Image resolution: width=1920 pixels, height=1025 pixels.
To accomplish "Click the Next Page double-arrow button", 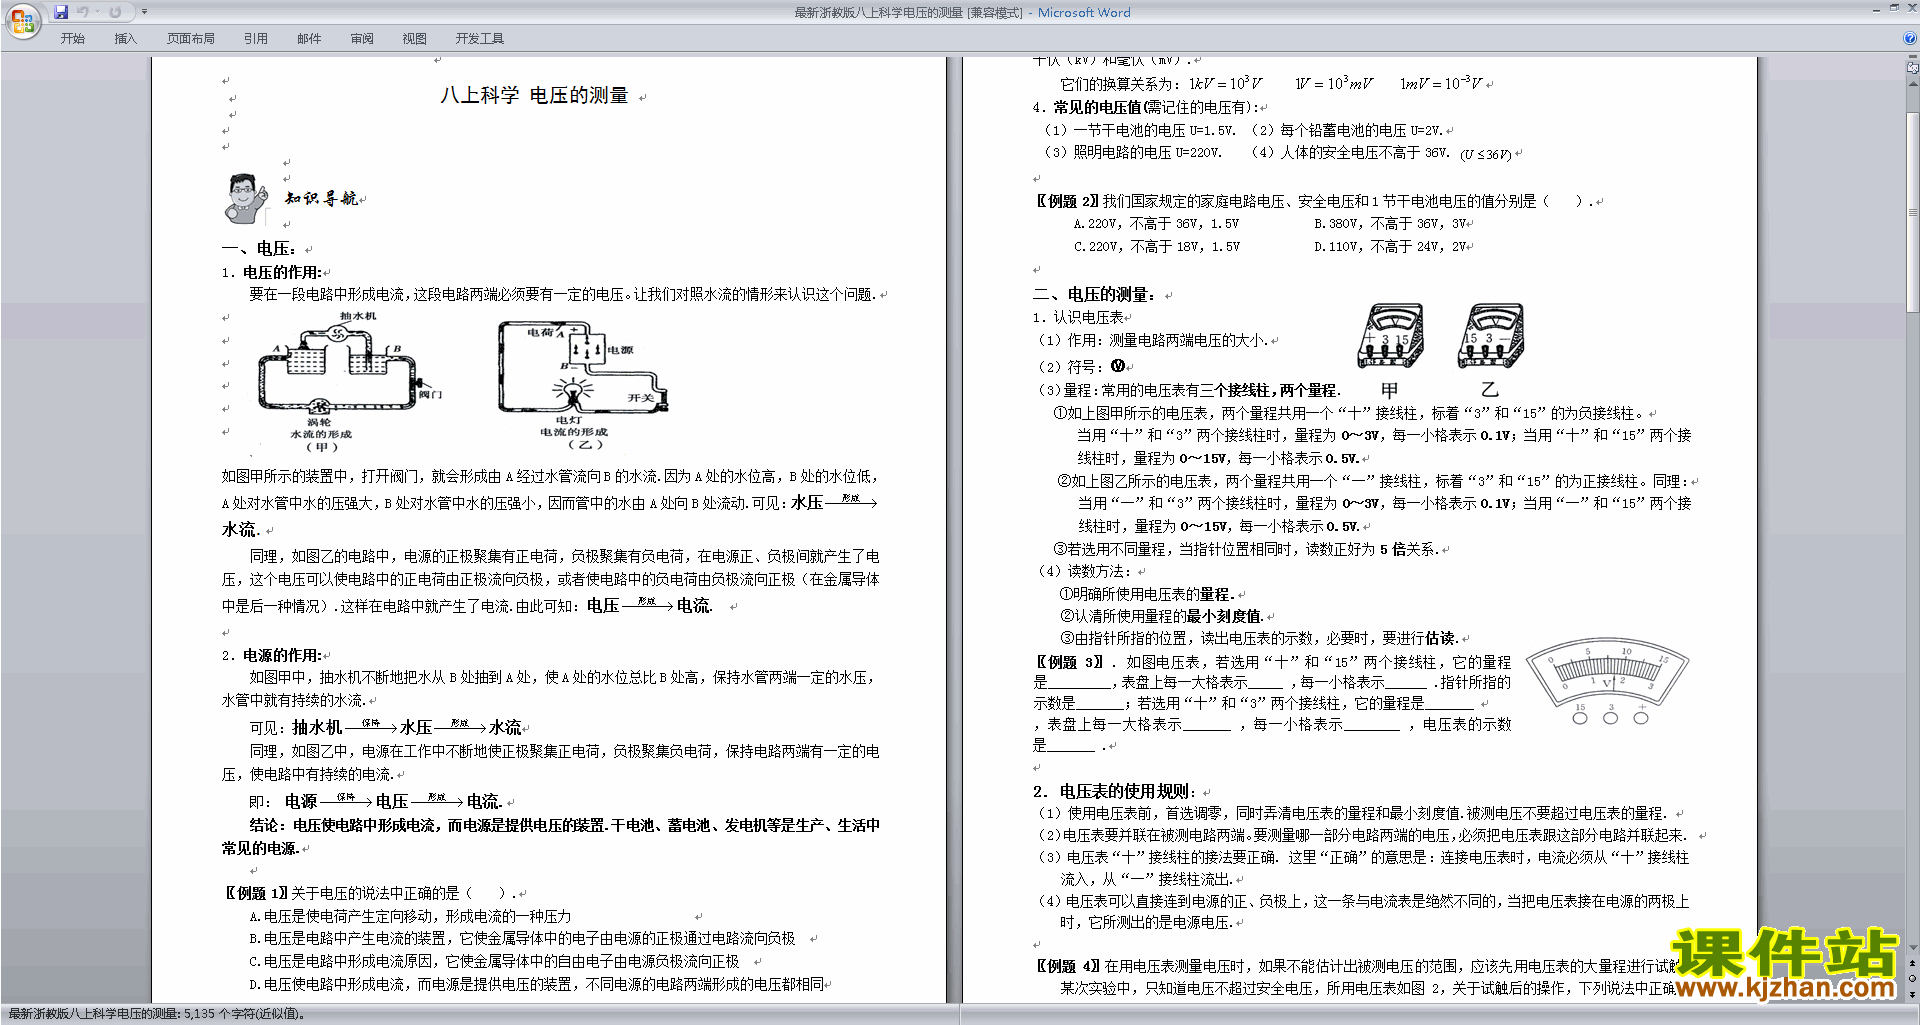I will click(1913, 994).
